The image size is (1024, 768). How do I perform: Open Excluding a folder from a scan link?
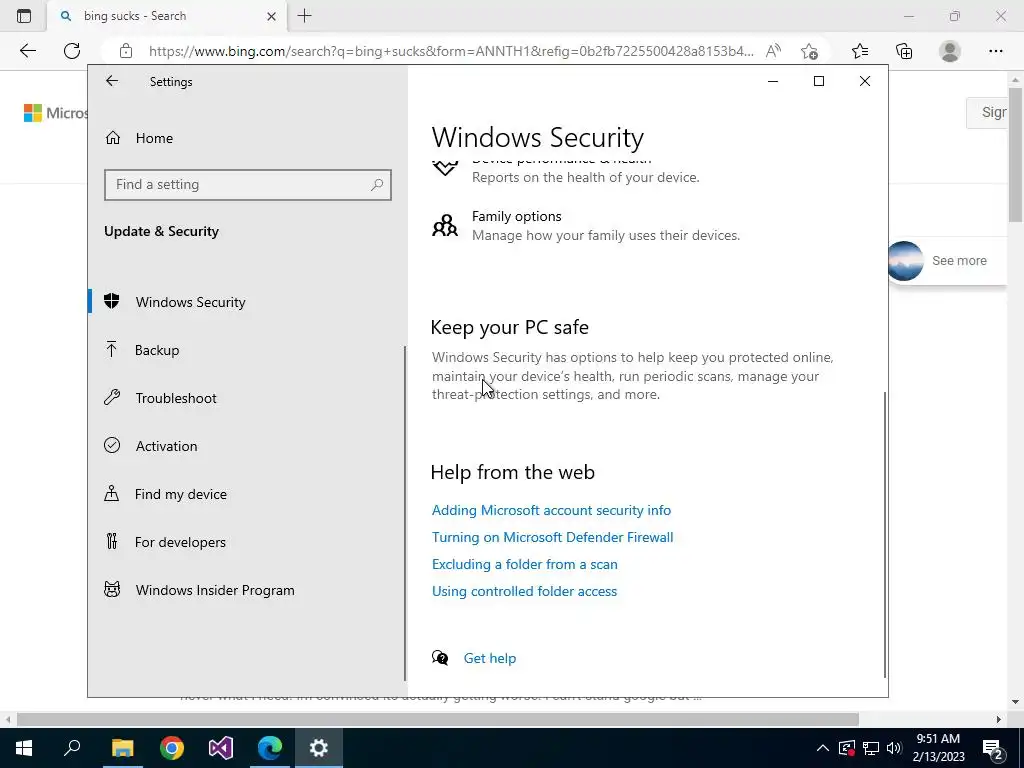point(524,564)
